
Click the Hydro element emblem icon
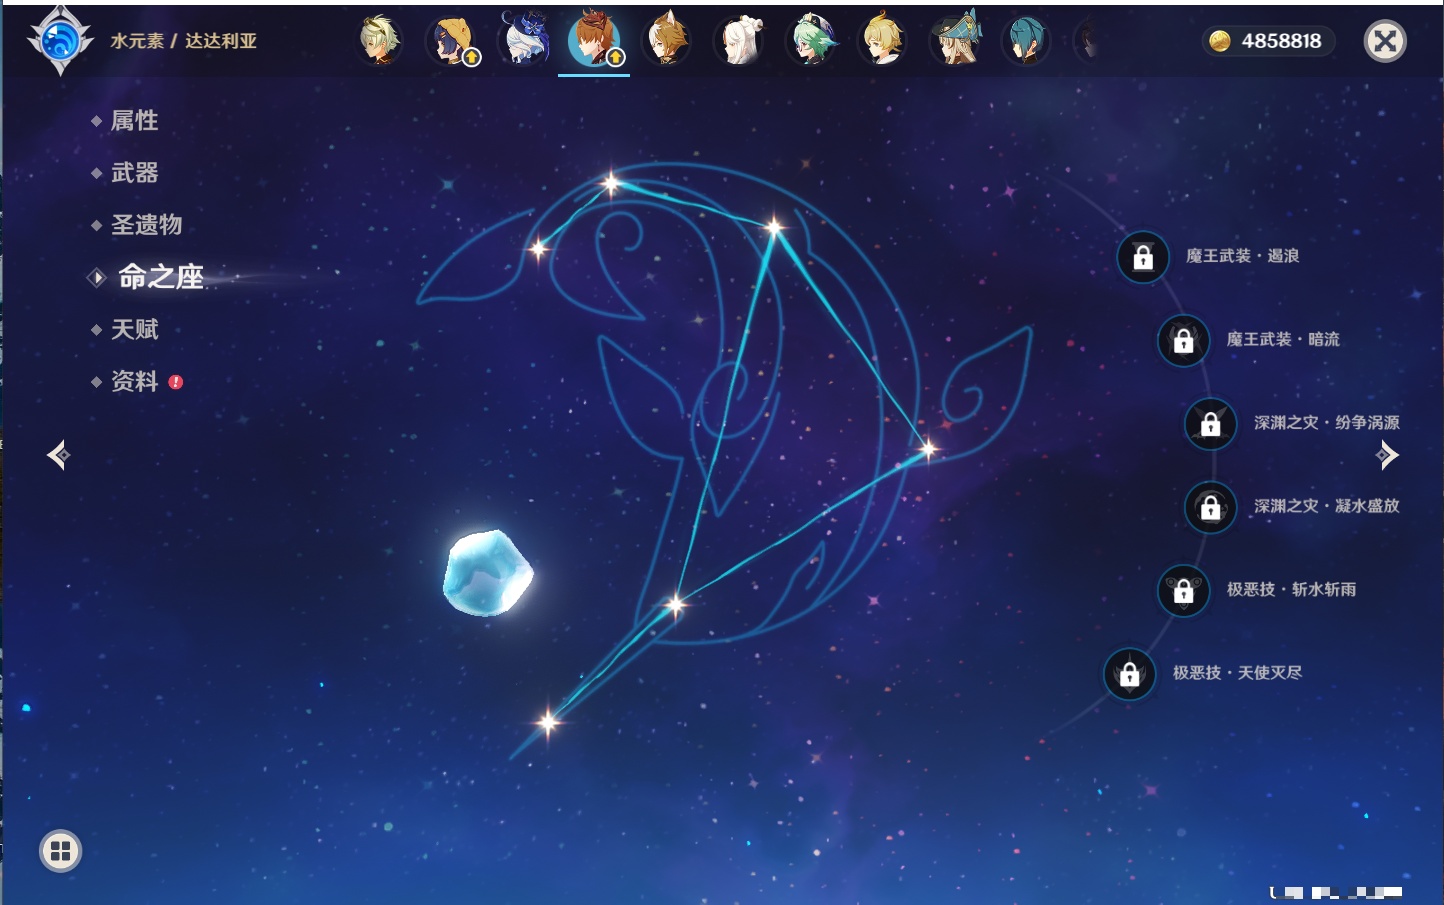click(60, 41)
